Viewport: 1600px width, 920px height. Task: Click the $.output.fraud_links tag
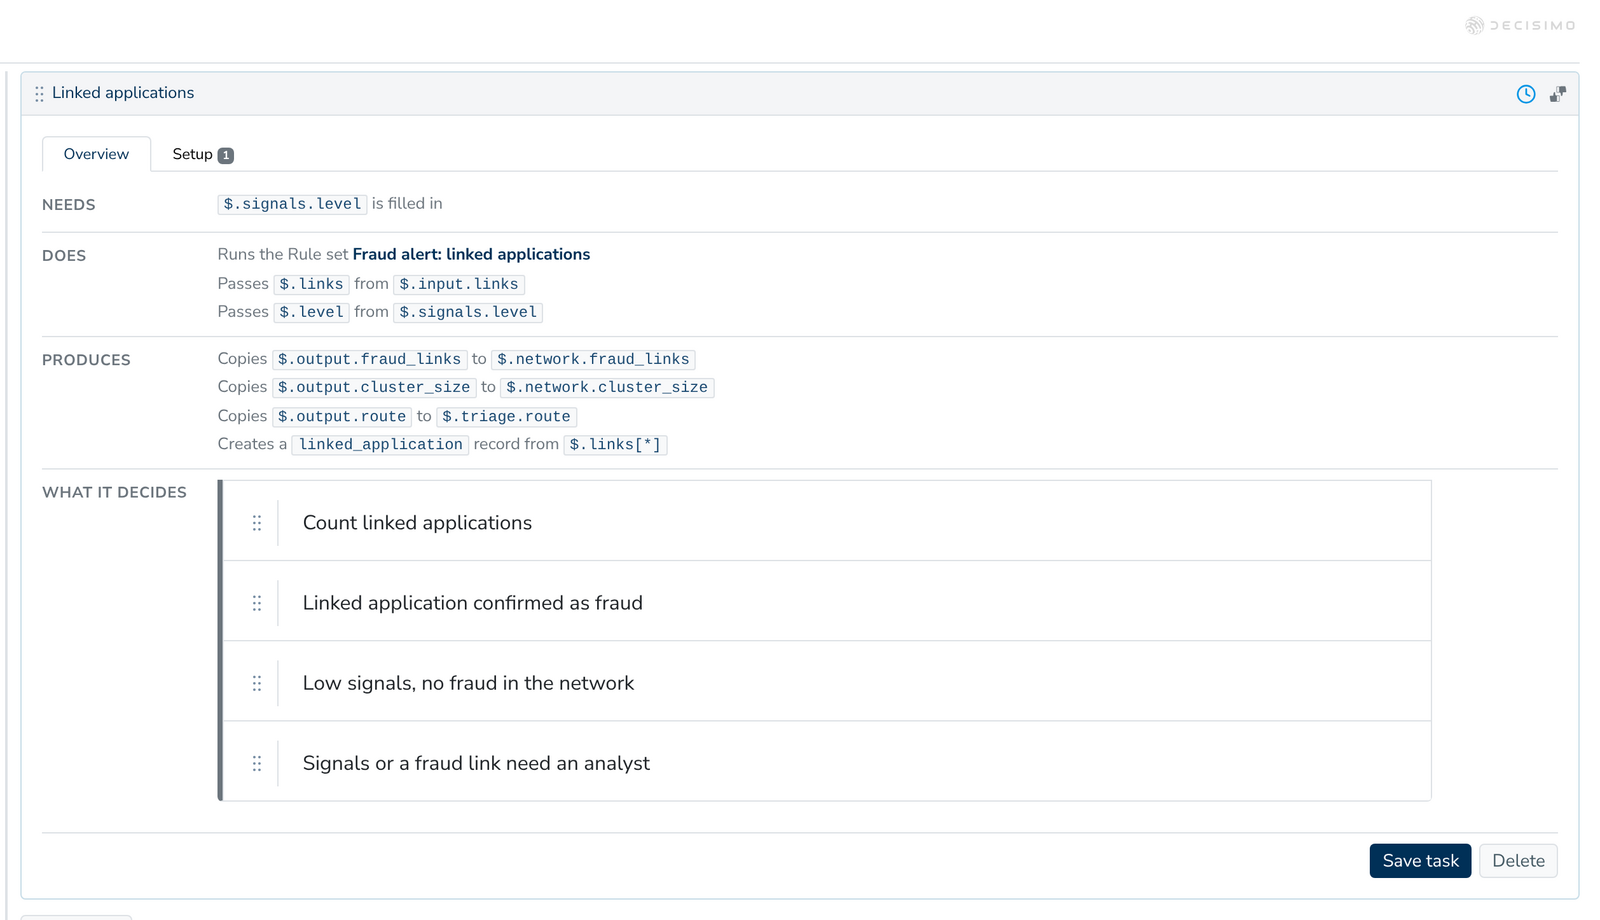(369, 359)
